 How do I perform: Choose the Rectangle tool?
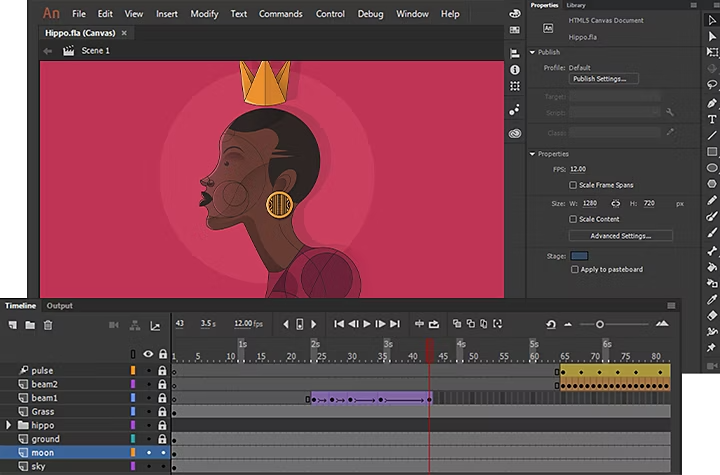711,151
